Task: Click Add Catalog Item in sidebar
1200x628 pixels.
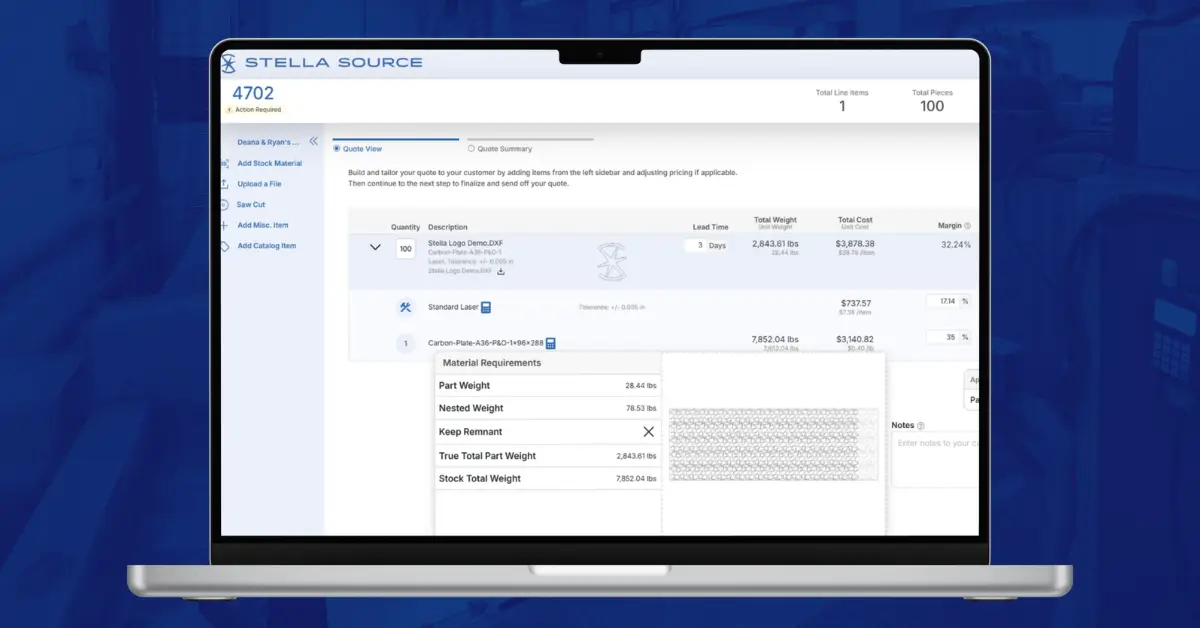Action: [267, 246]
